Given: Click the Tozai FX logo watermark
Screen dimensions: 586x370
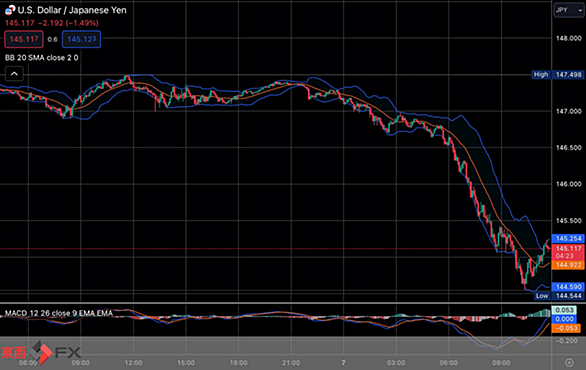Looking at the screenshot, I should pos(40,352).
